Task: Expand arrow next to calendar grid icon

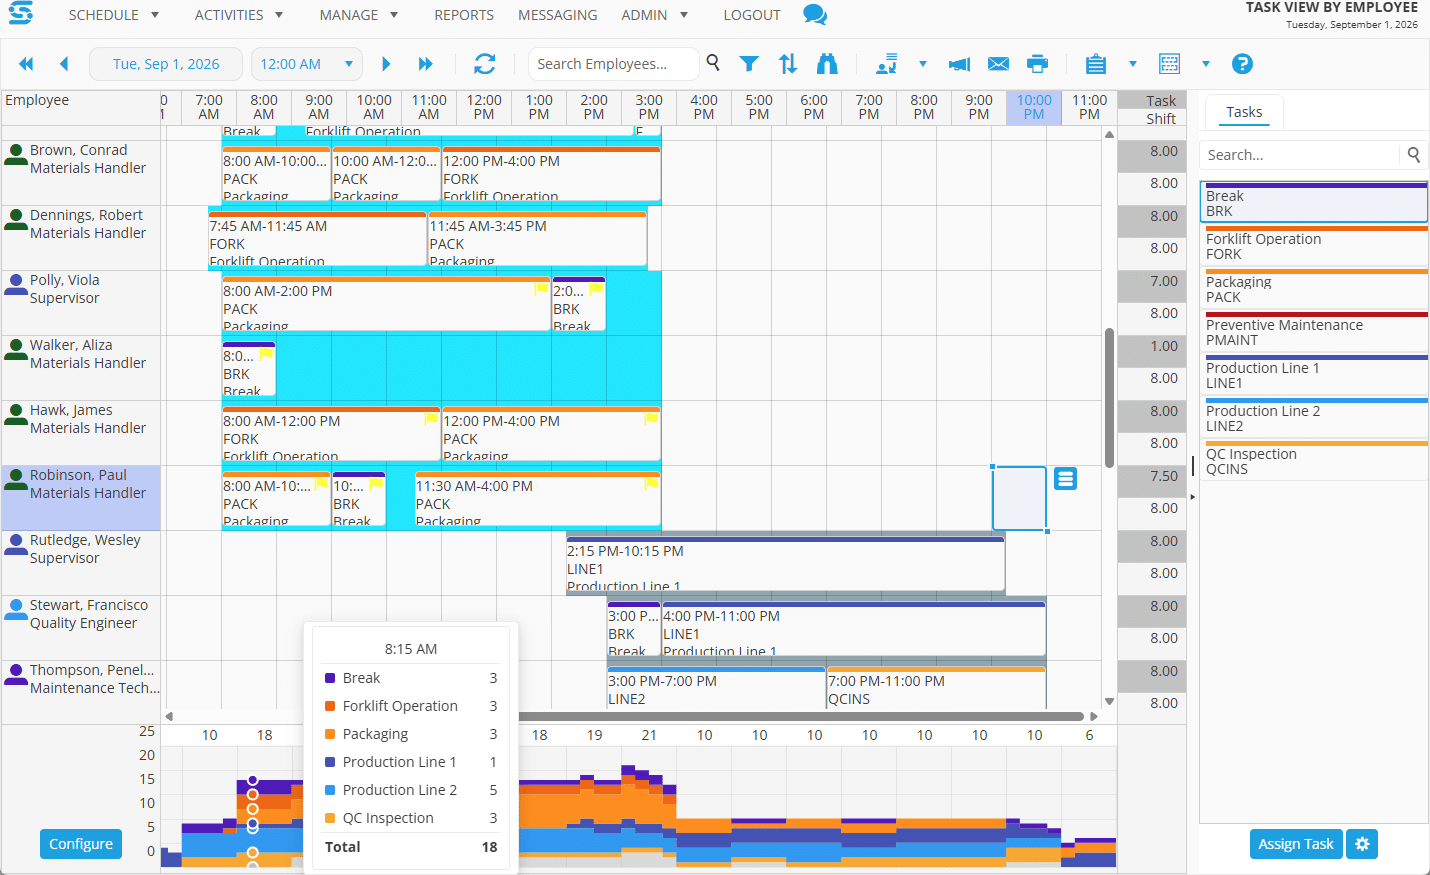Action: [1206, 64]
